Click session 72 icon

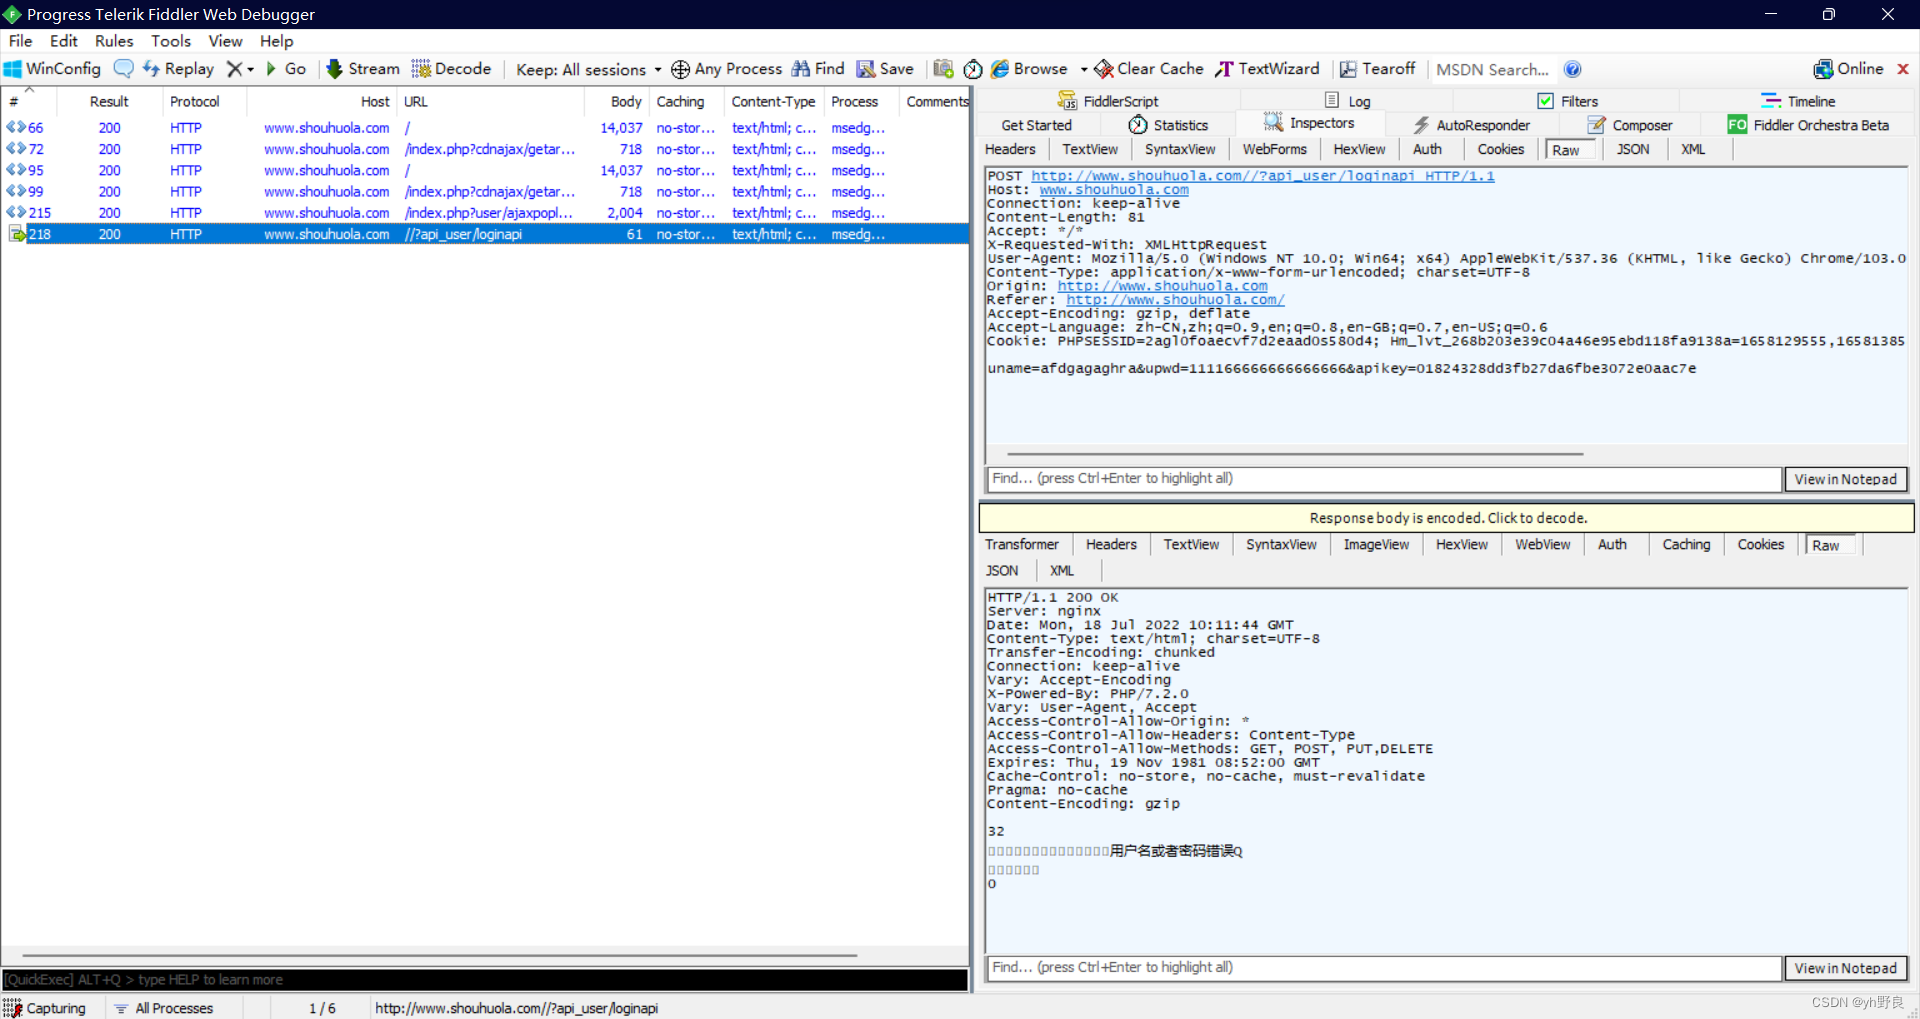coord(15,149)
